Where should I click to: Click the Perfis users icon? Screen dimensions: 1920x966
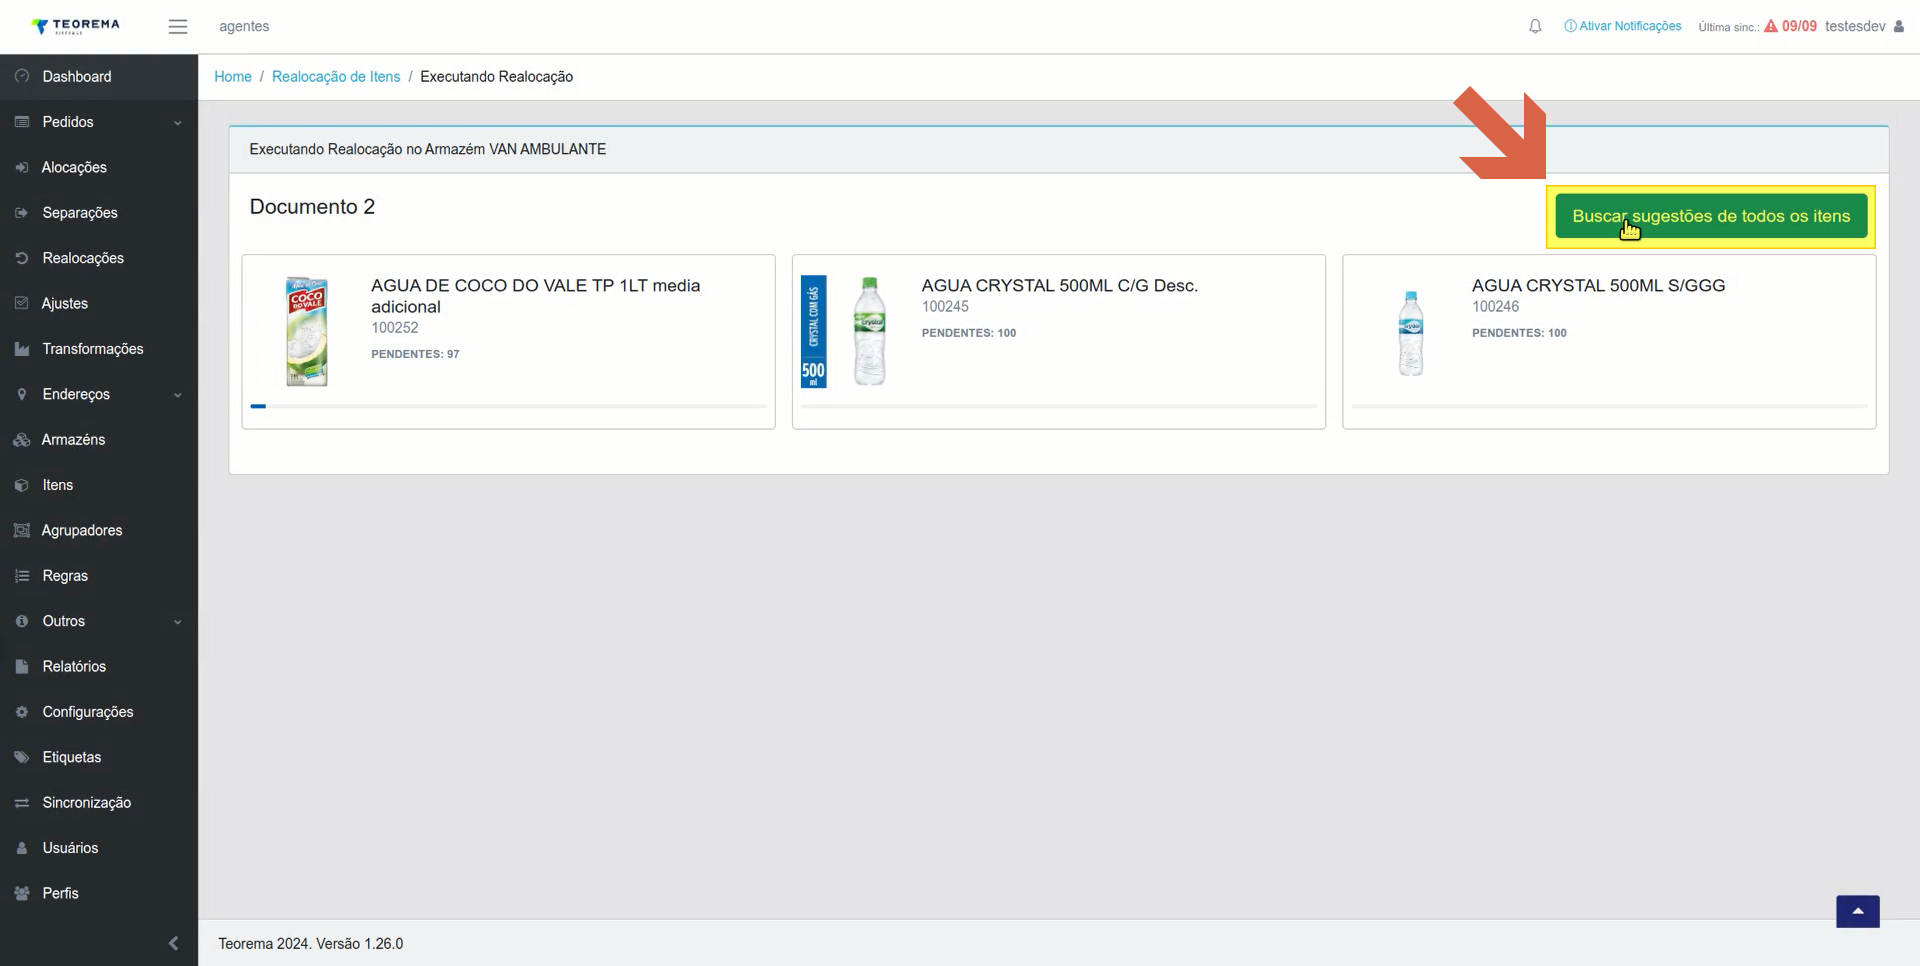[x=22, y=893]
